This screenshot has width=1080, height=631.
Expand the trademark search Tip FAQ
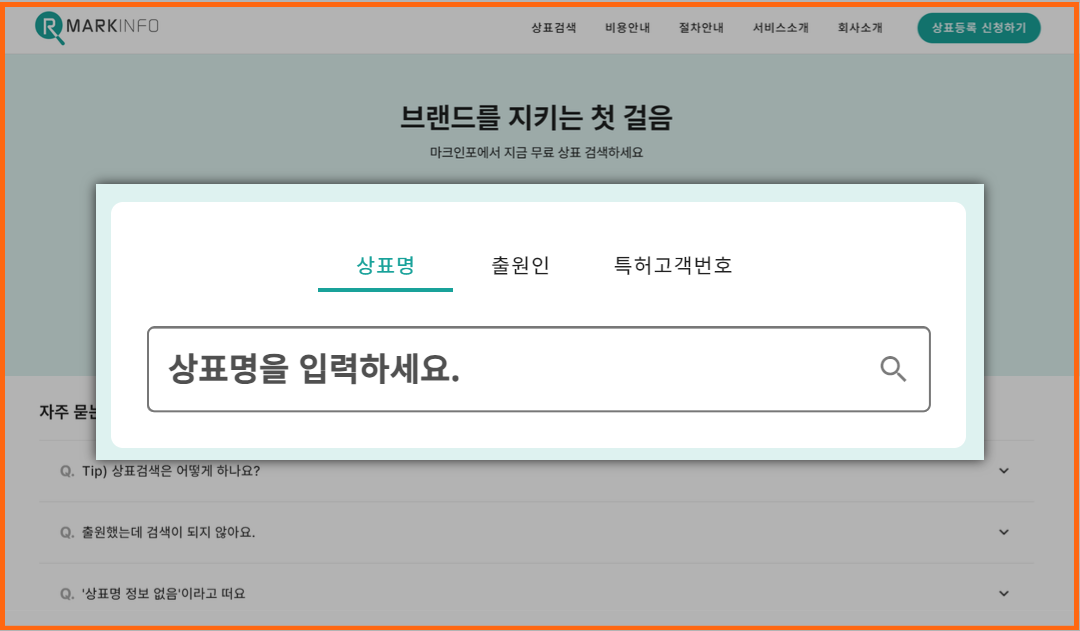point(1004,470)
